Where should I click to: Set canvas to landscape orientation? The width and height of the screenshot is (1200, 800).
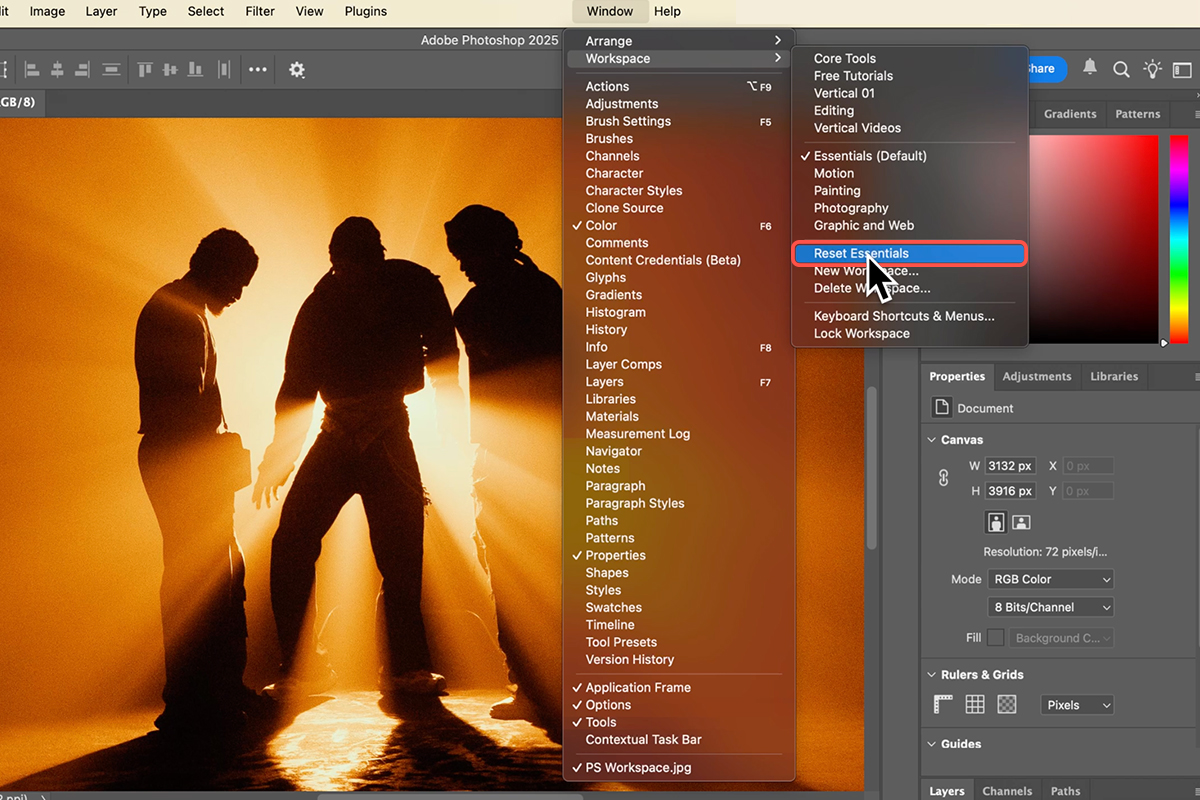point(1021,522)
